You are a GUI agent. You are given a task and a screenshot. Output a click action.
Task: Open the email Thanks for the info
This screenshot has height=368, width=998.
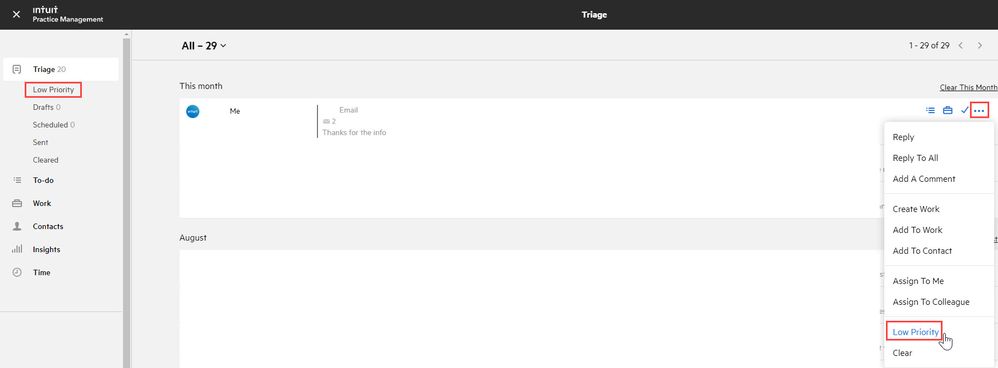354,132
